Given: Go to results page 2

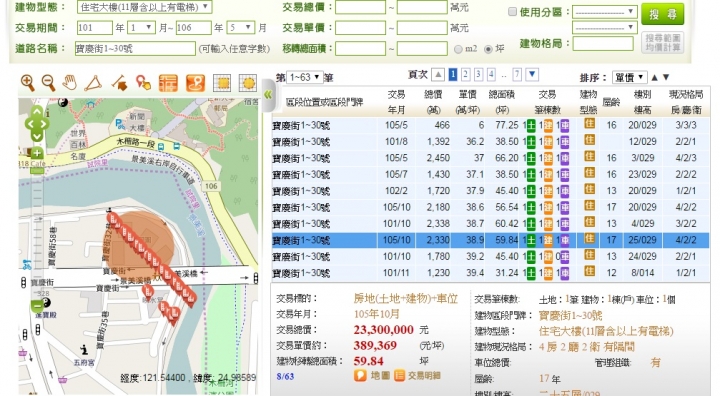Looking at the screenshot, I should coord(466,74).
